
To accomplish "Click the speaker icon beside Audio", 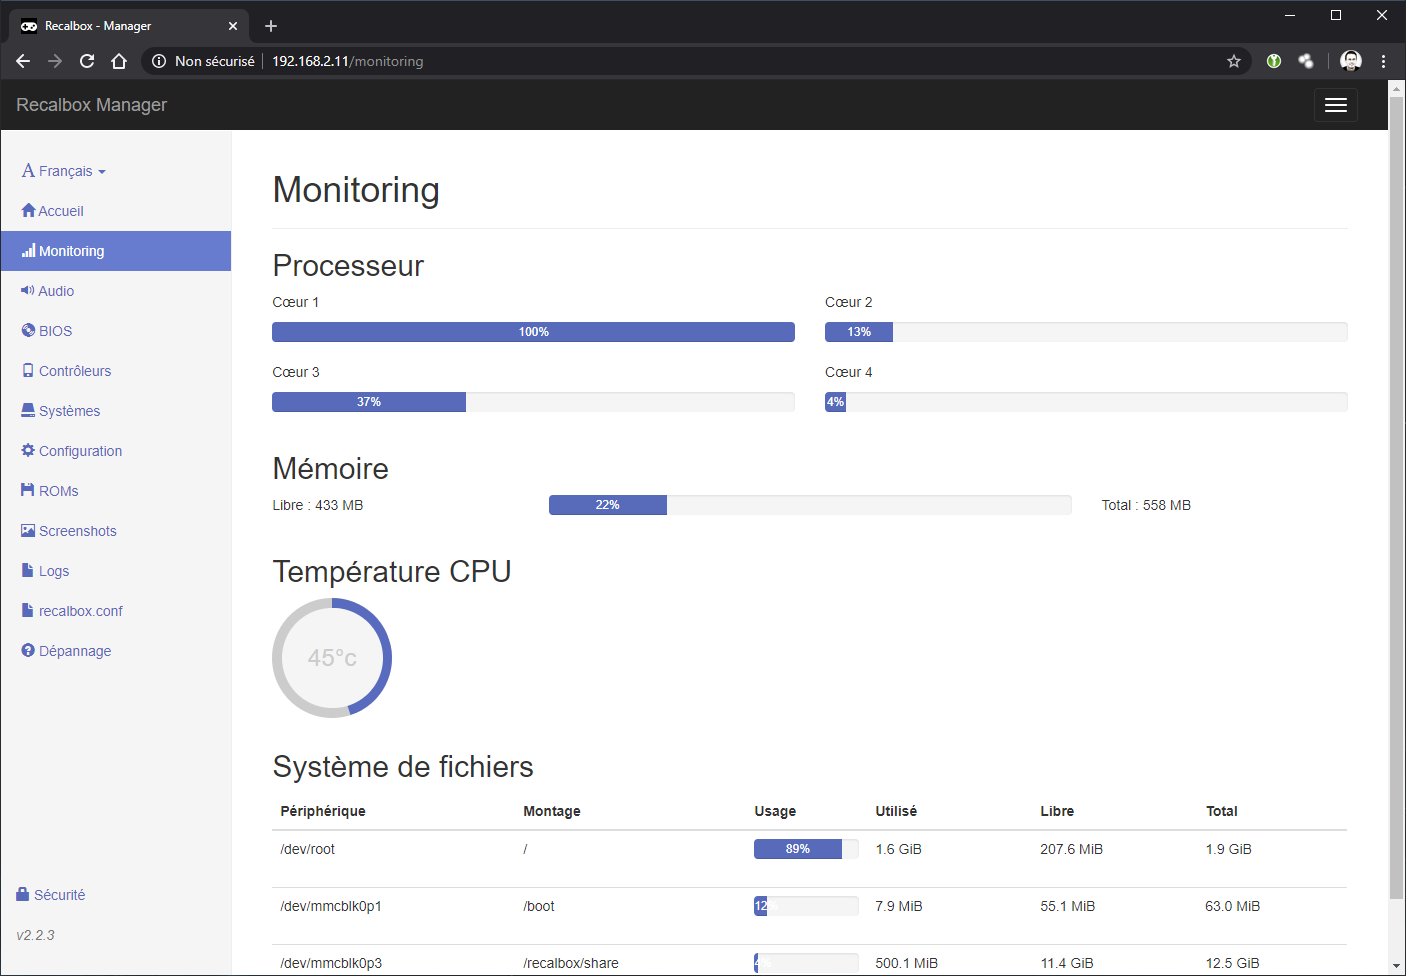I will click(x=28, y=291).
